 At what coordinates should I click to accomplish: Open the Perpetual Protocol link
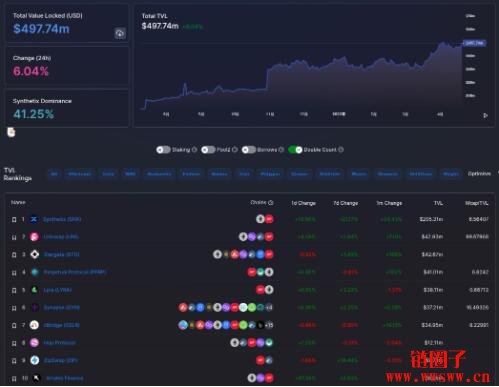[75, 272]
